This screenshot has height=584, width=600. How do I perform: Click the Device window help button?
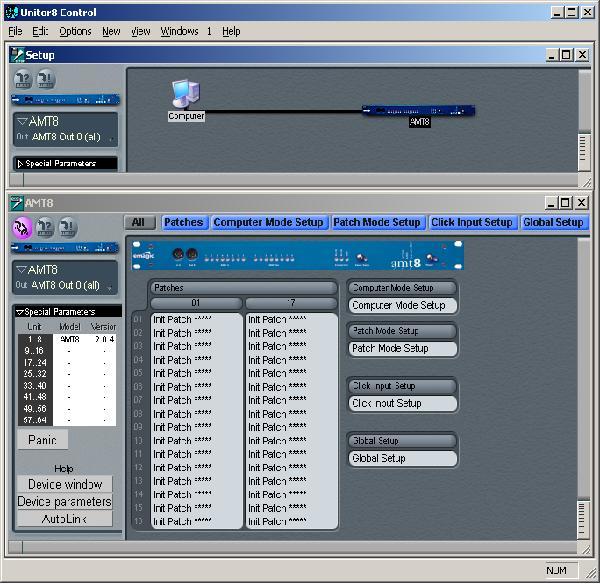pos(65,484)
